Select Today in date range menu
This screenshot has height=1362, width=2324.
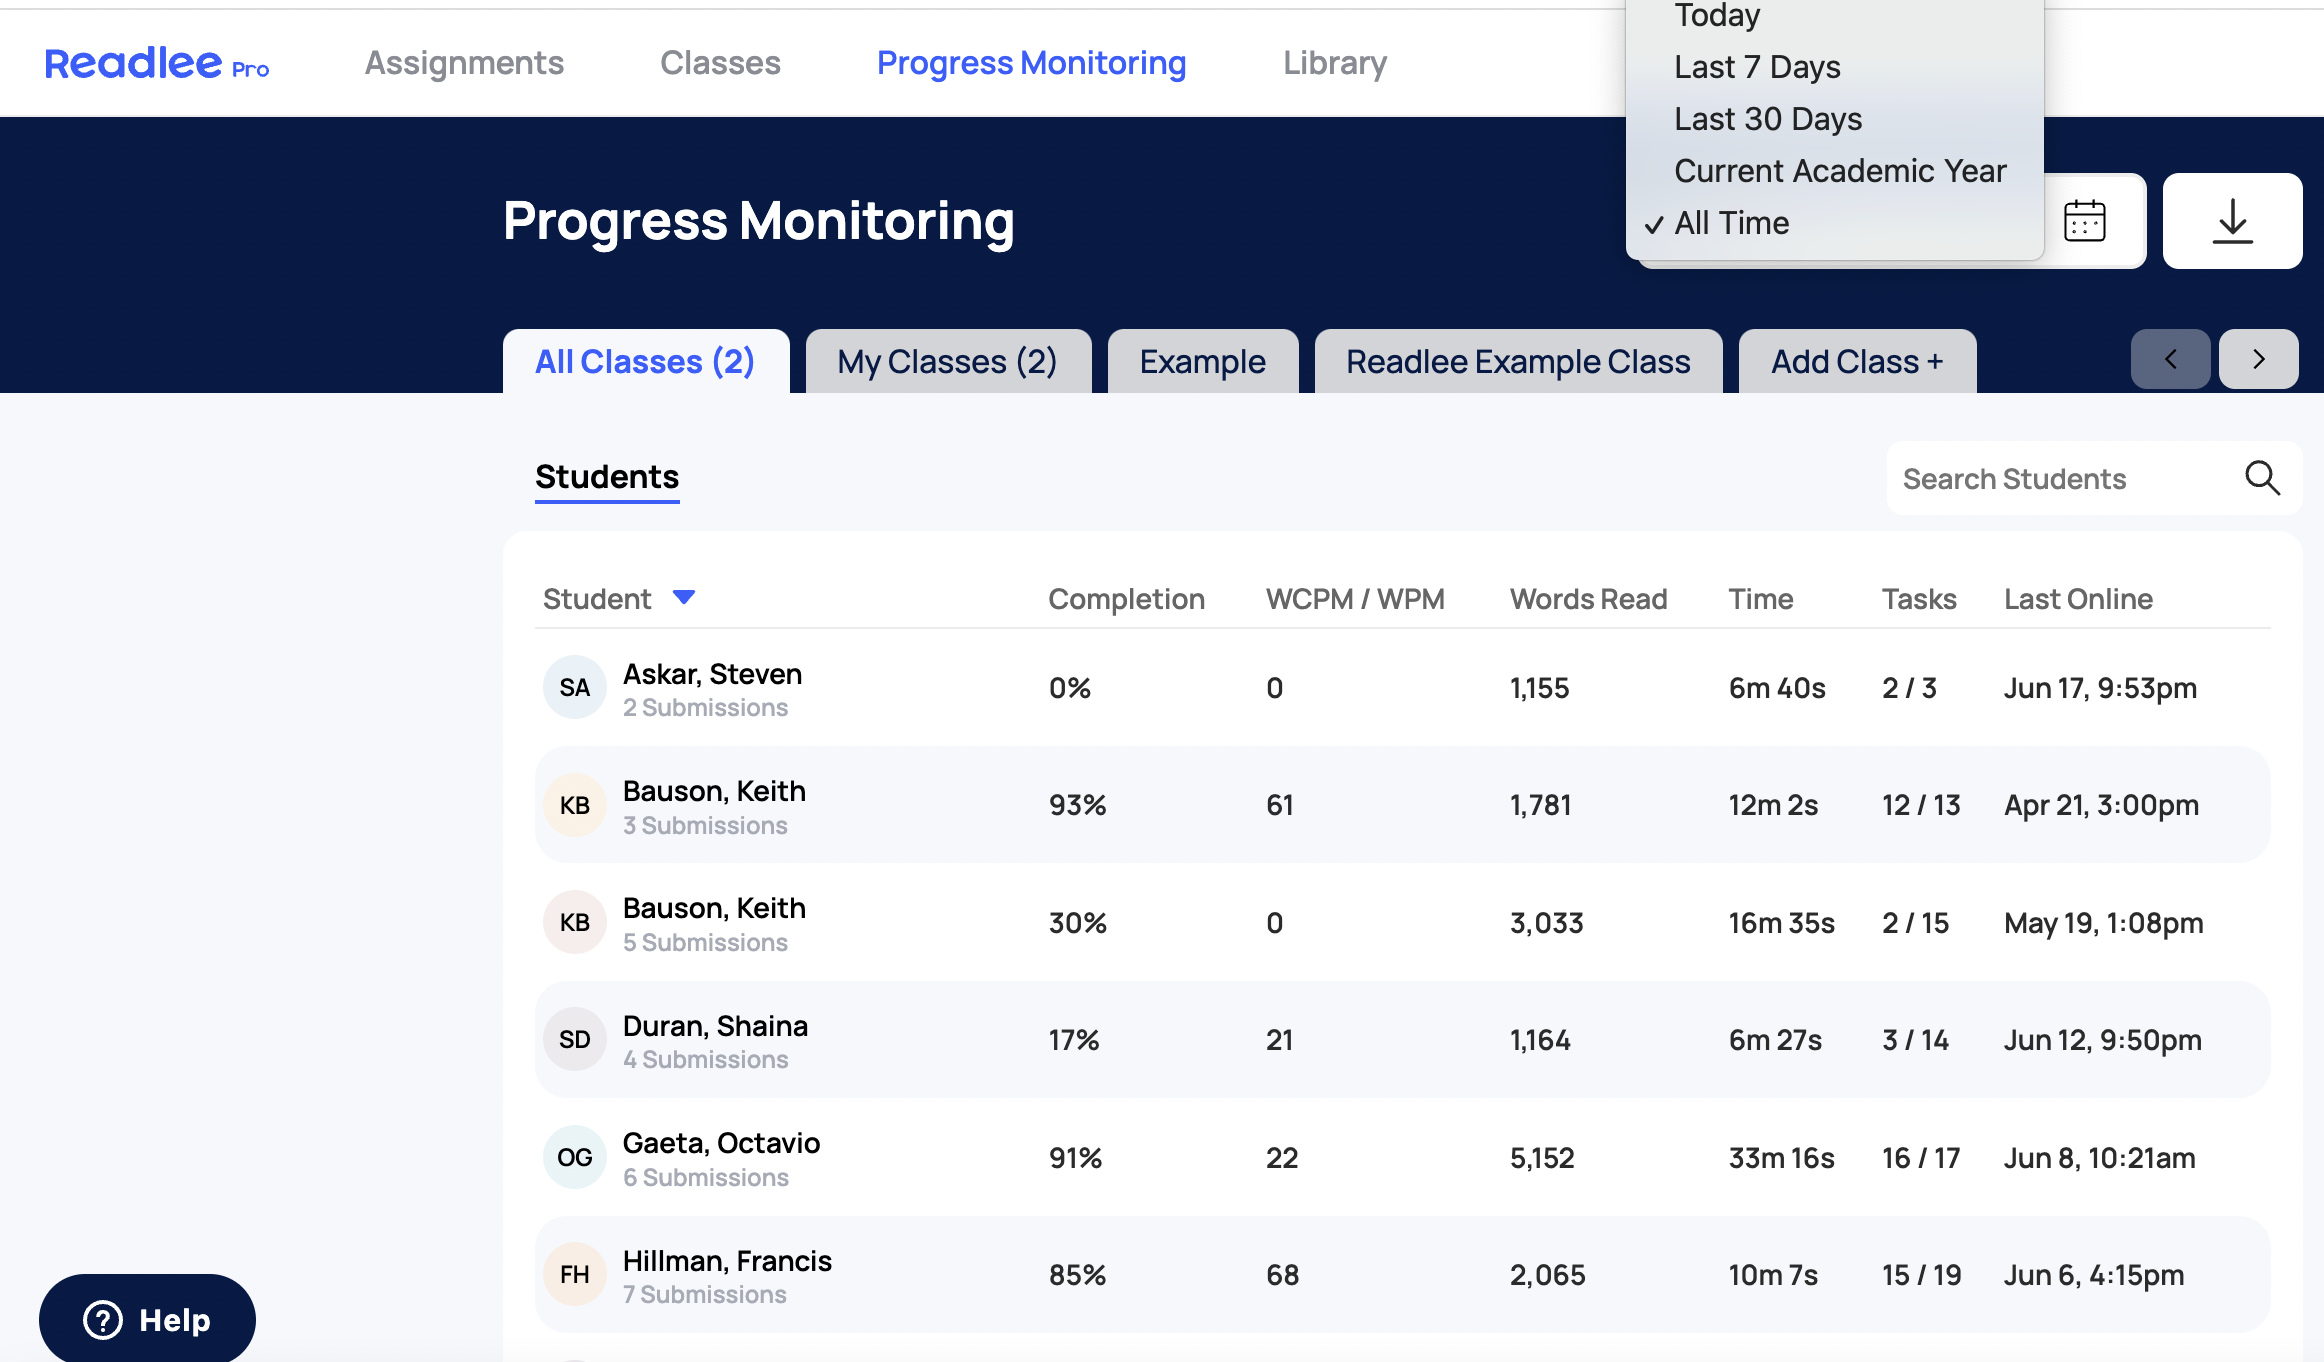1717,15
